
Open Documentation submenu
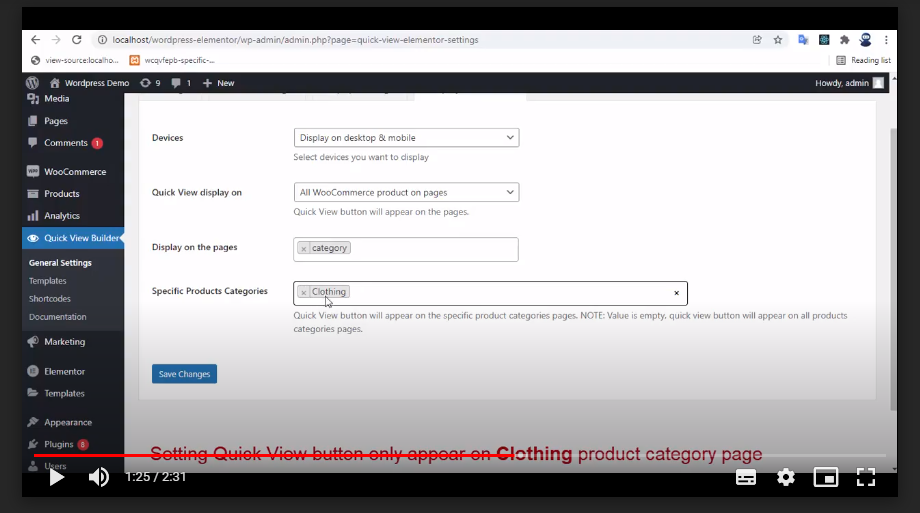click(58, 316)
